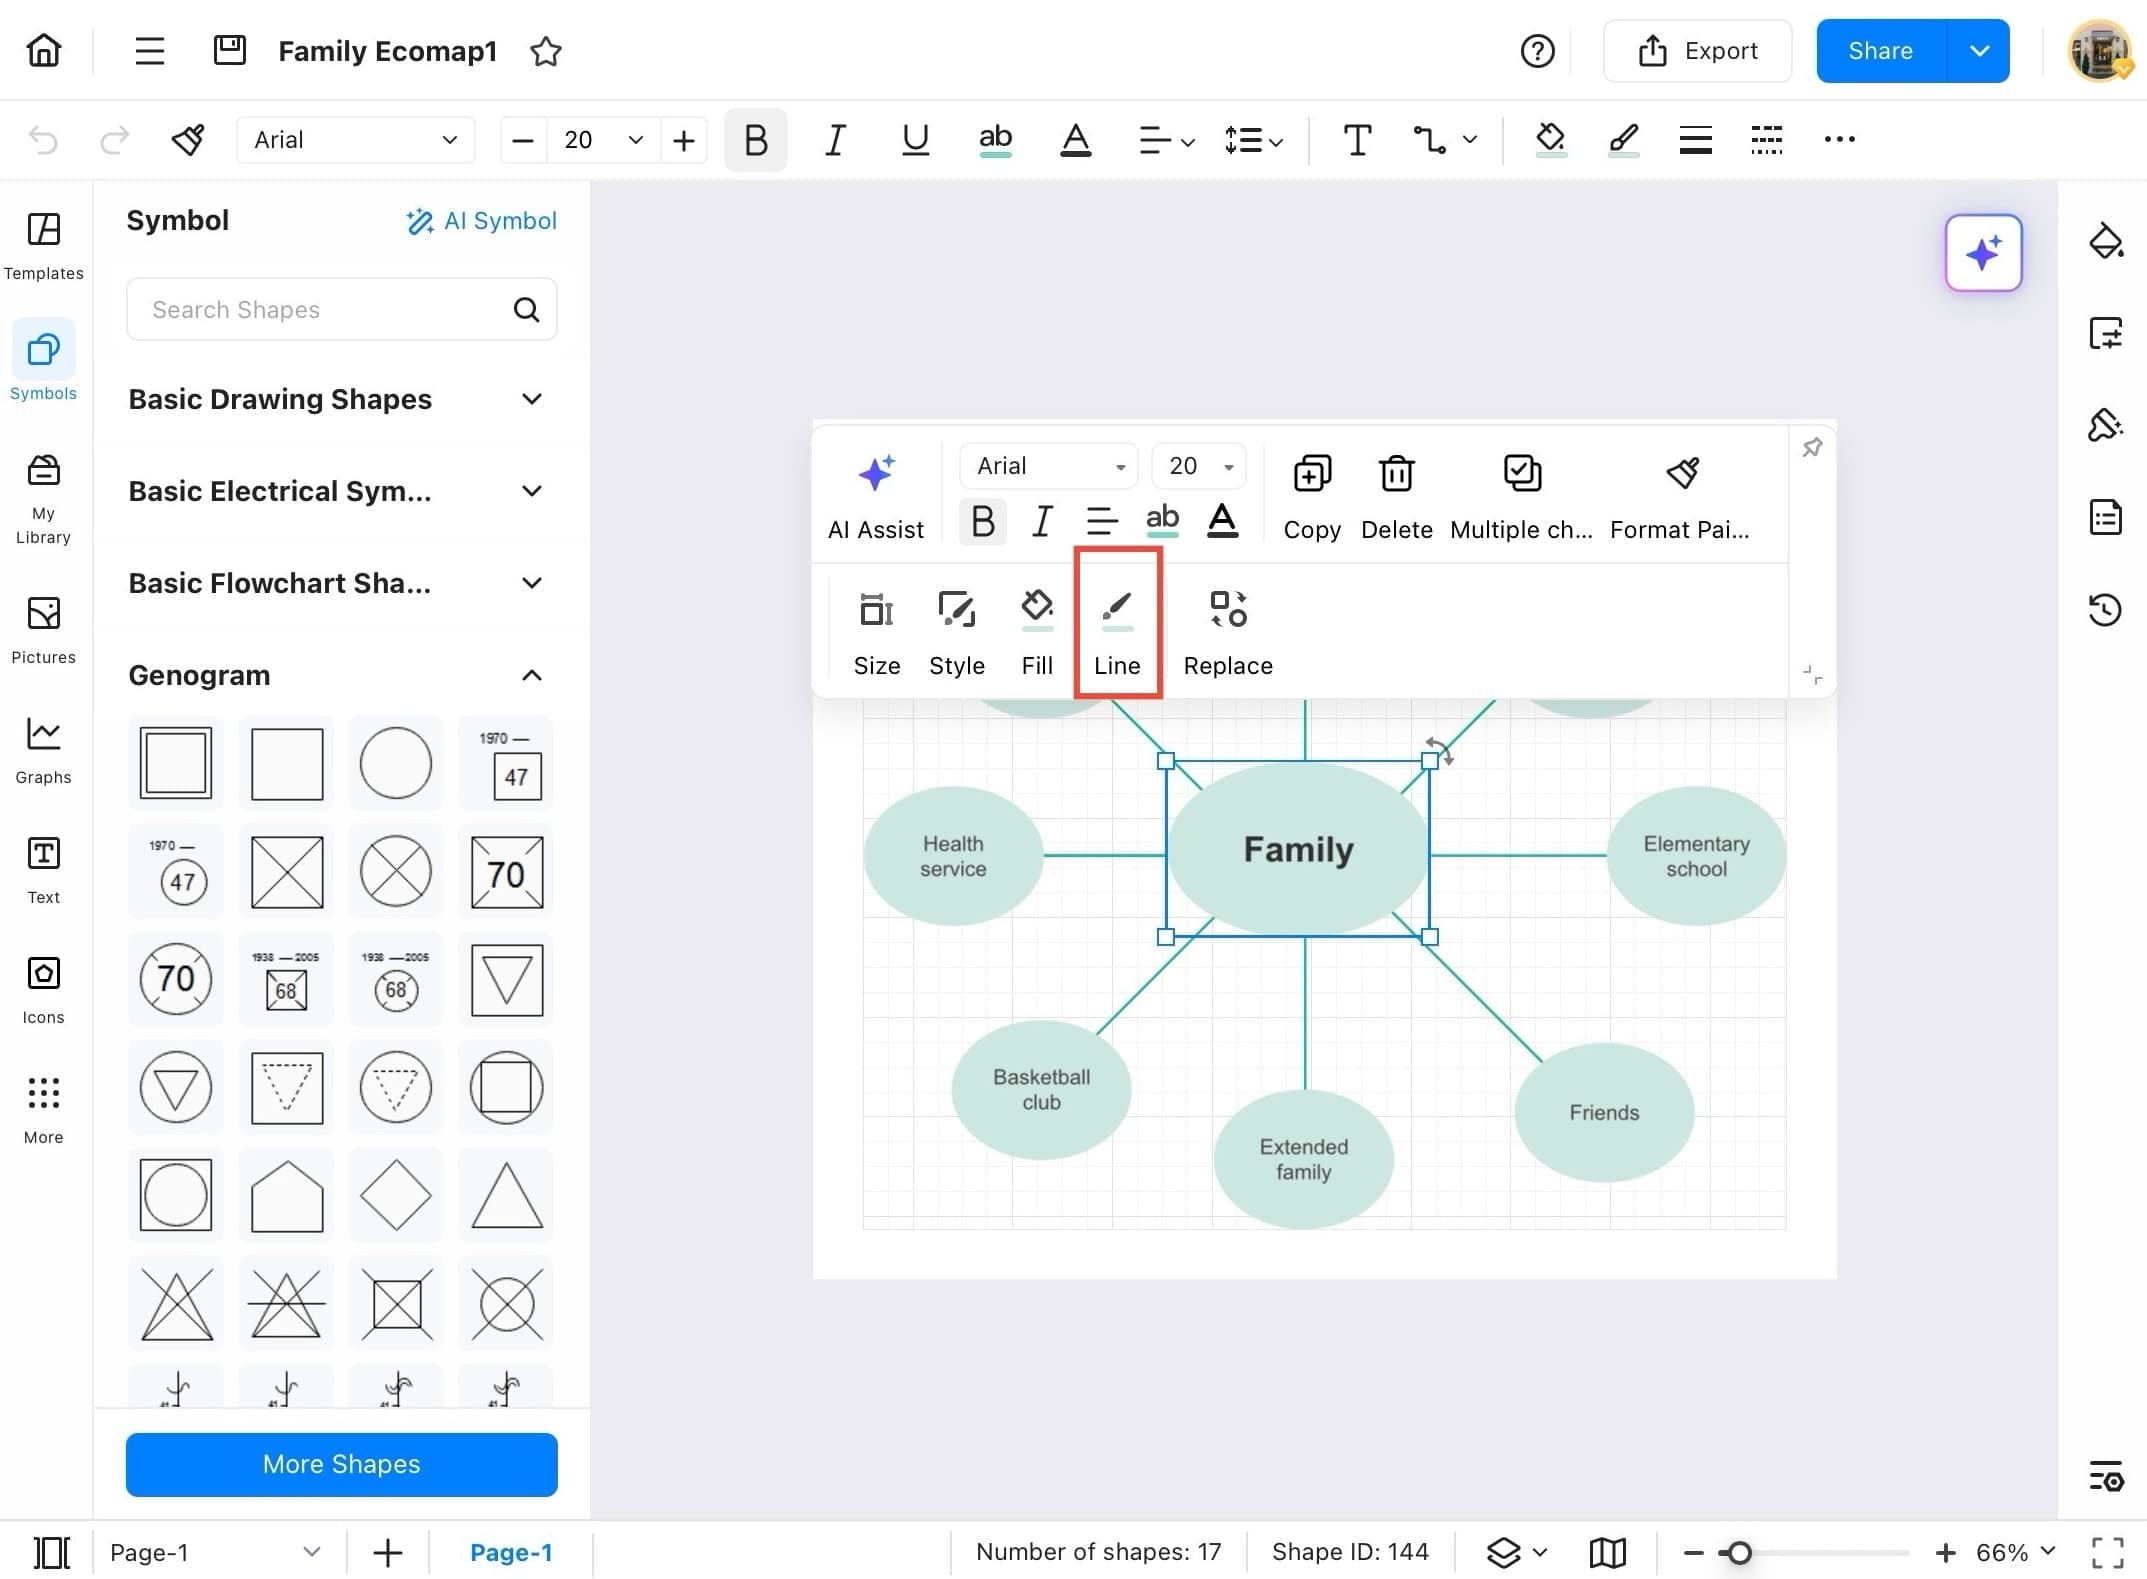This screenshot has width=2147, height=1579.
Task: Open the Arial font dropdown in top toolbar
Action: coord(355,139)
